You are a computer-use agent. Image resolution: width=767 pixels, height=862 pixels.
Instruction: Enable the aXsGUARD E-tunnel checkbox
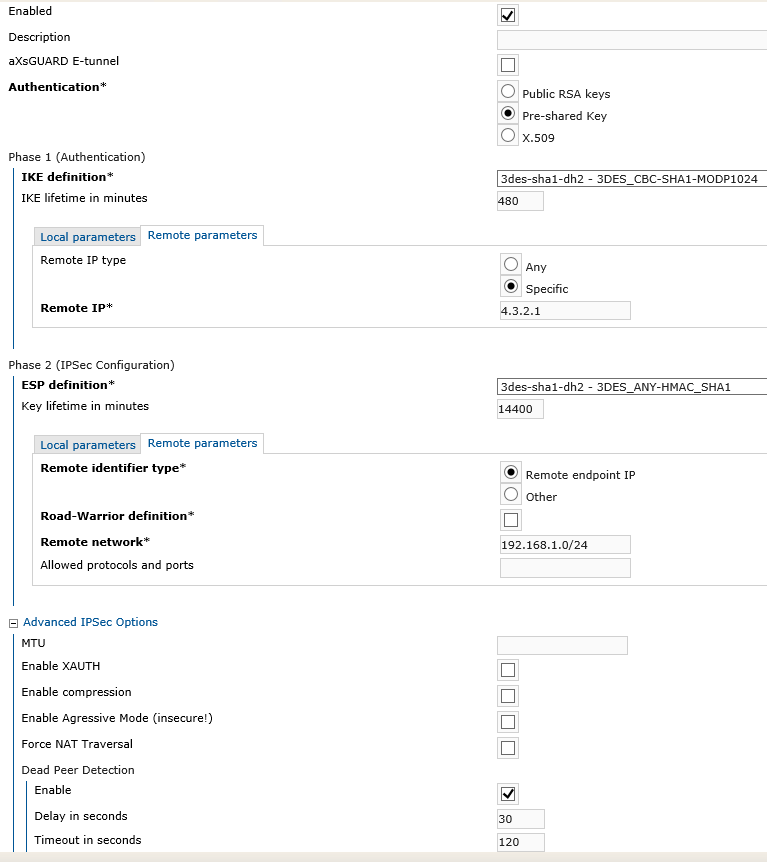(507, 65)
